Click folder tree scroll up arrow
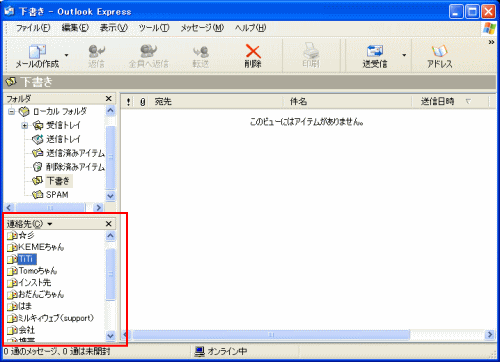500x362 pixels. pyautogui.click(x=111, y=111)
